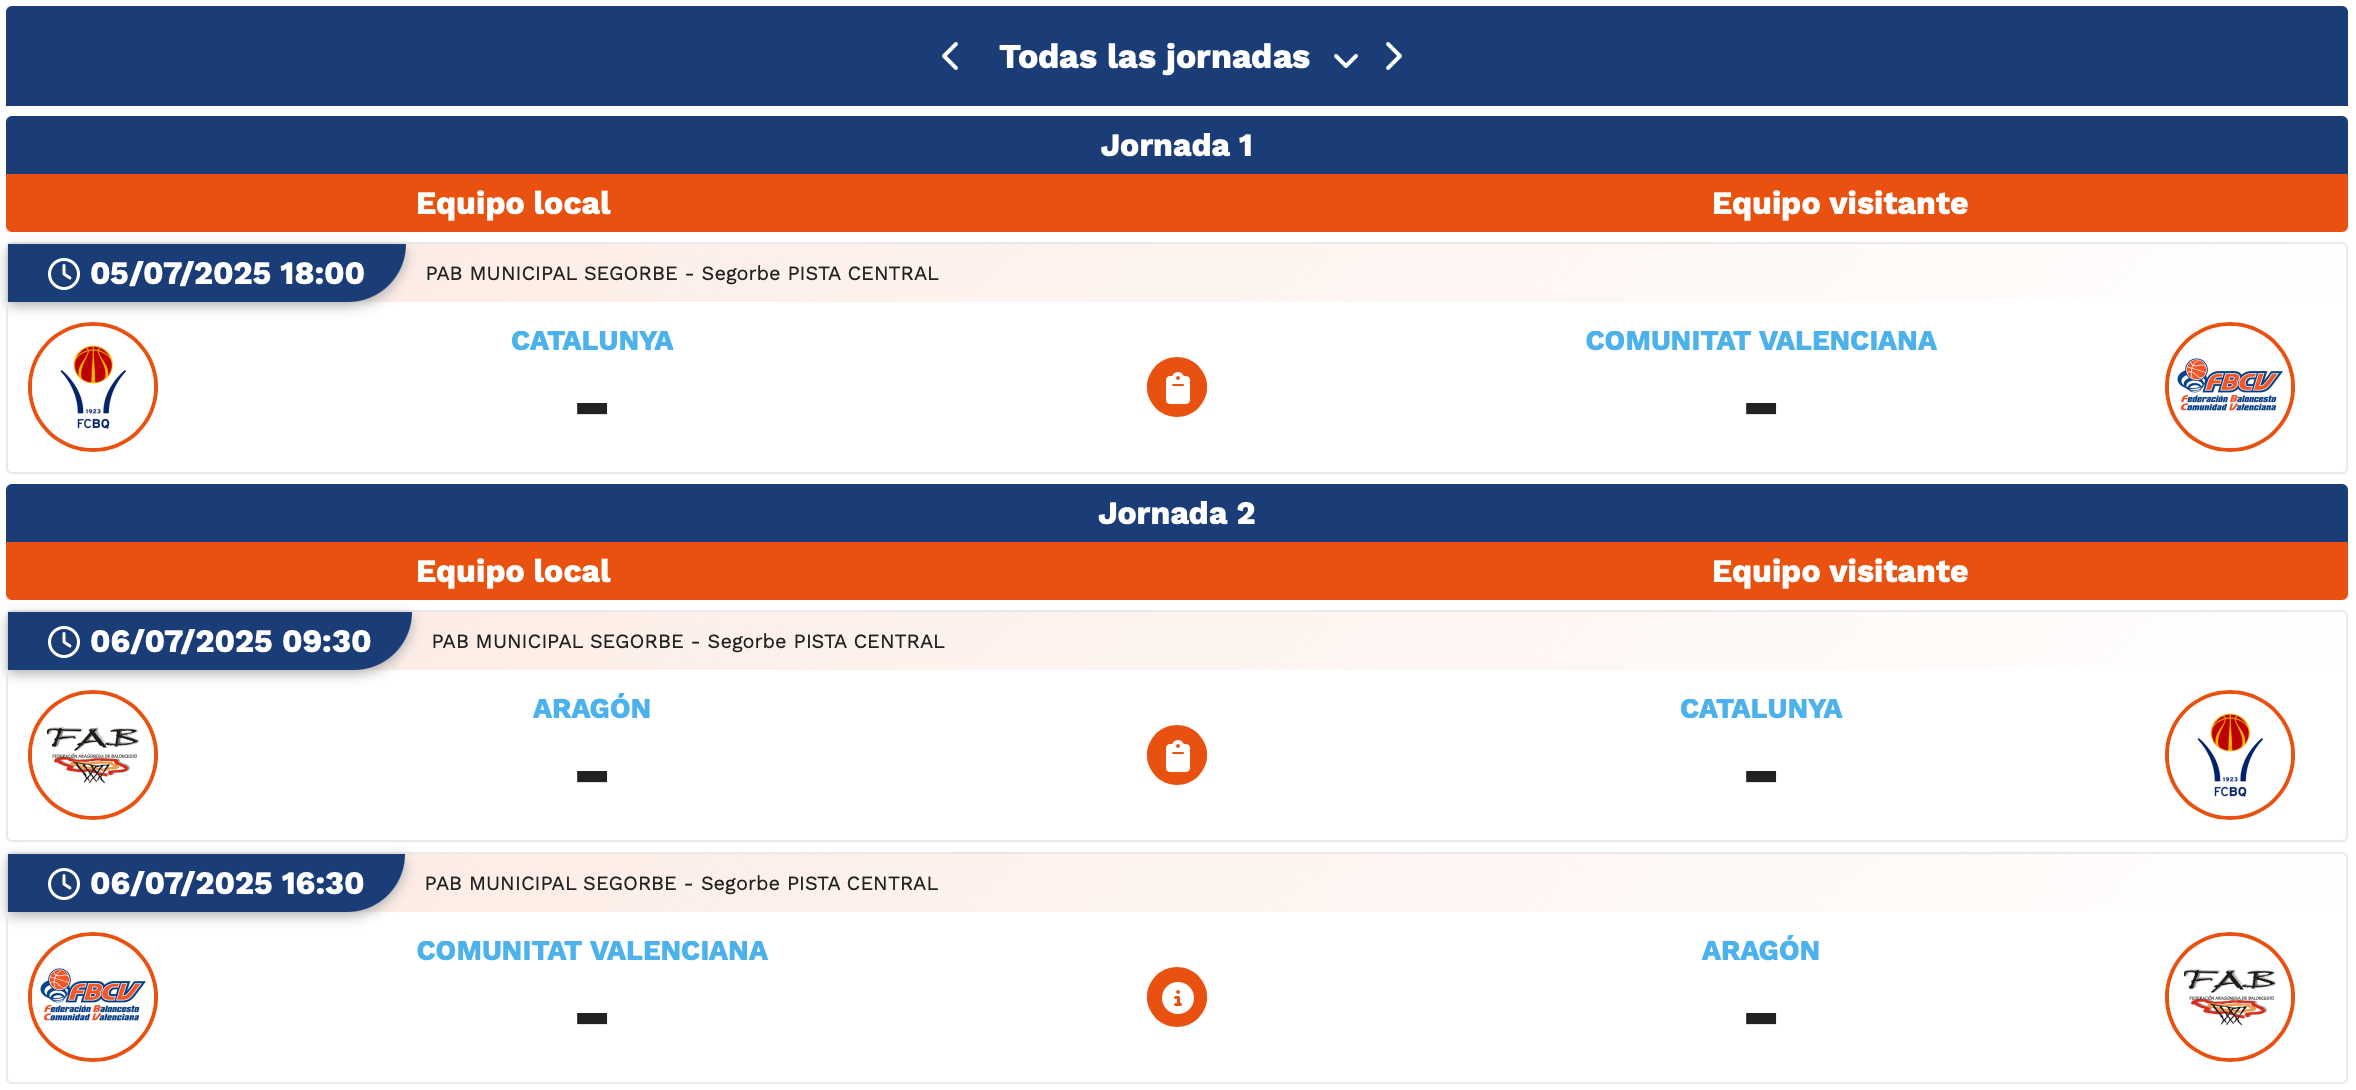2356x1090 pixels.
Task: Open ARAGÓN local team link in Jornada 2
Action: (592, 709)
